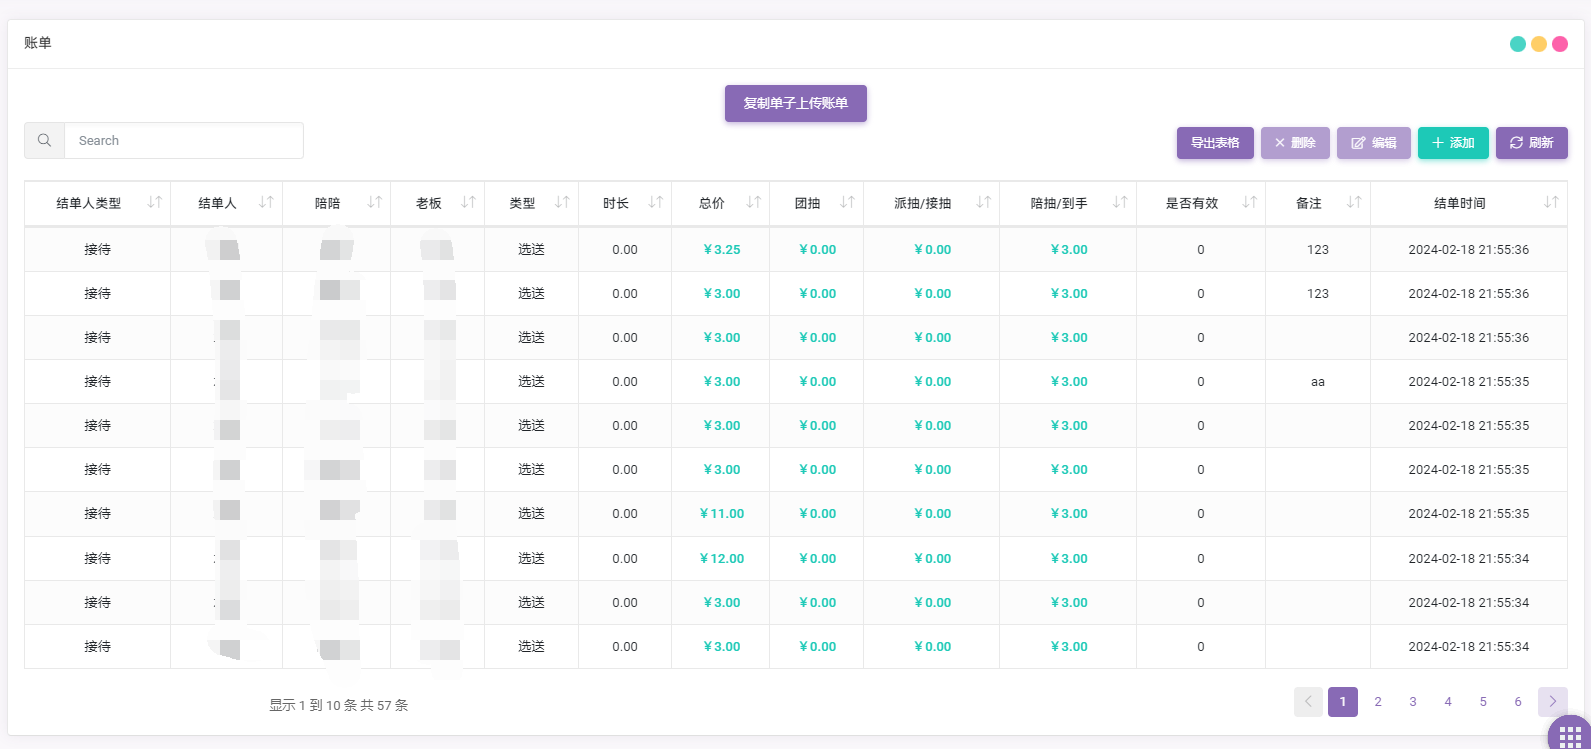Sort by 结单人 column arrows
The height and width of the screenshot is (749, 1591).
point(266,203)
